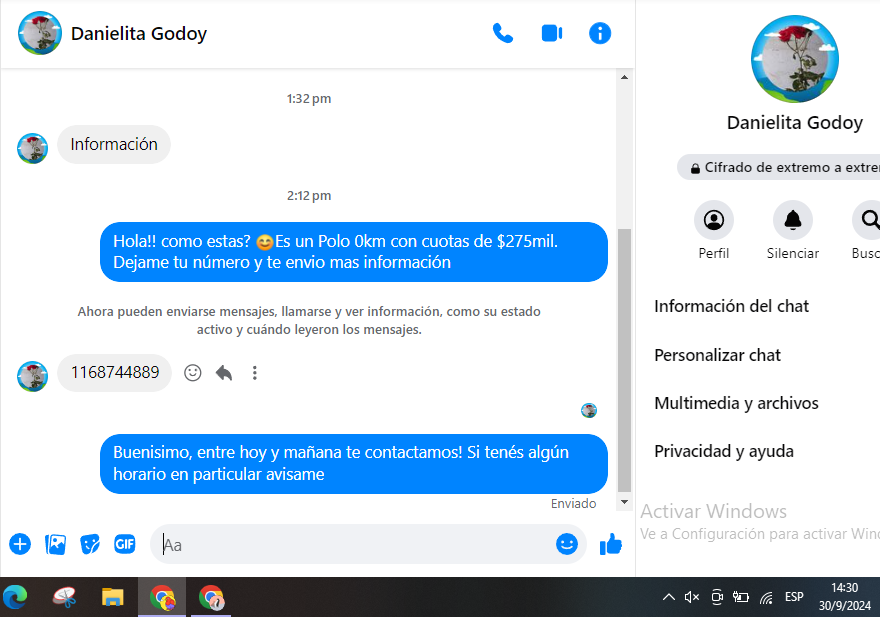Open File Explorer from the taskbar
The height and width of the screenshot is (617, 880).
point(112,597)
